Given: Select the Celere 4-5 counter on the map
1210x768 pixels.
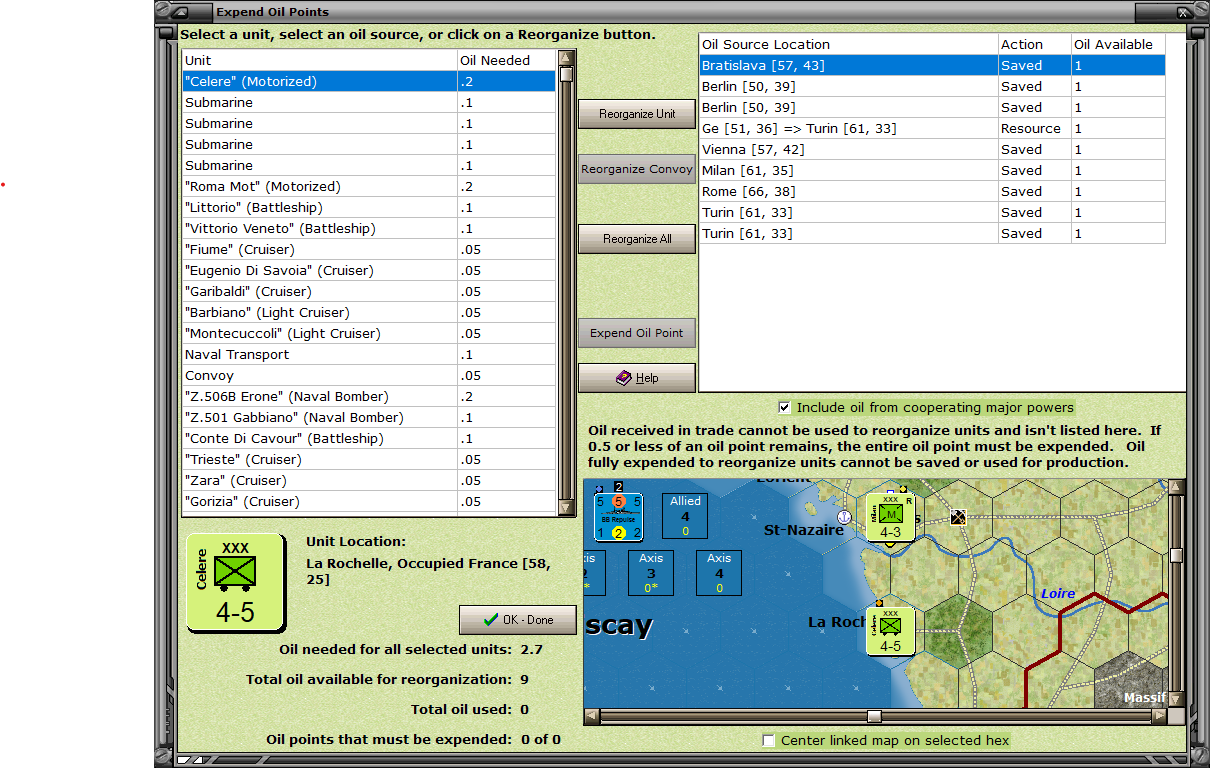Looking at the screenshot, I should [890, 630].
